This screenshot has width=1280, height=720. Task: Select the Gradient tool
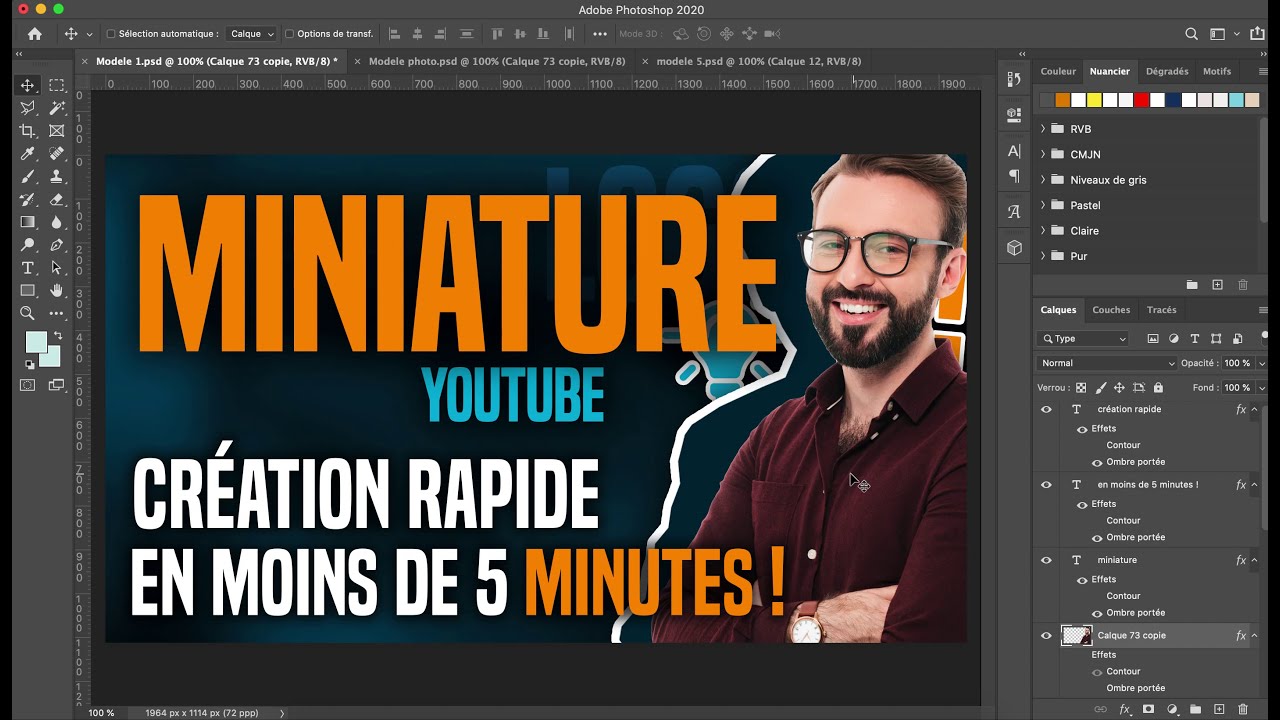pyautogui.click(x=28, y=222)
